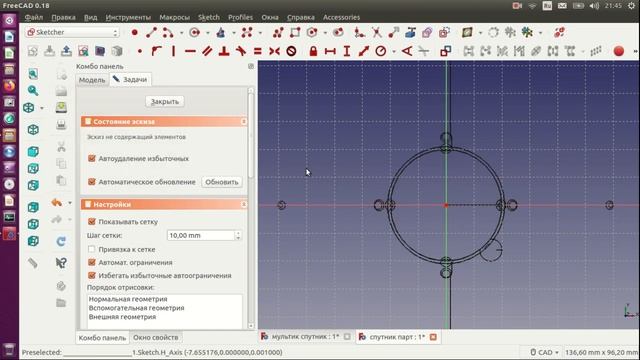The width and height of the screenshot is (640, 360).
Task: Open Firefox from the Ubuntu launcher
Action: point(9,86)
